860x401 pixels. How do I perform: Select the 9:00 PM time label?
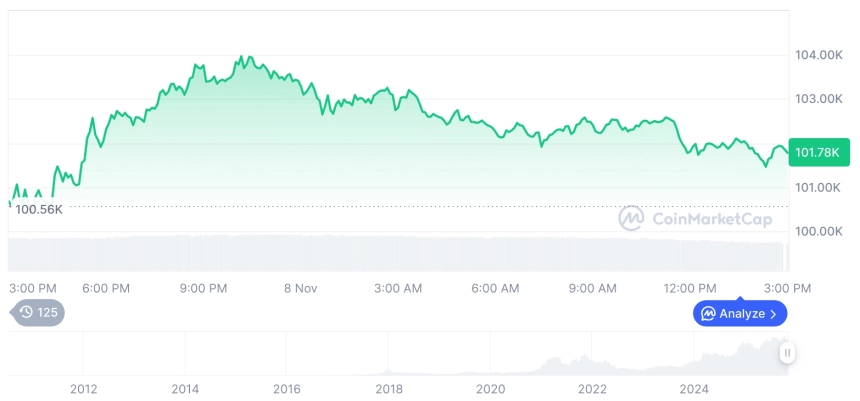pos(203,288)
